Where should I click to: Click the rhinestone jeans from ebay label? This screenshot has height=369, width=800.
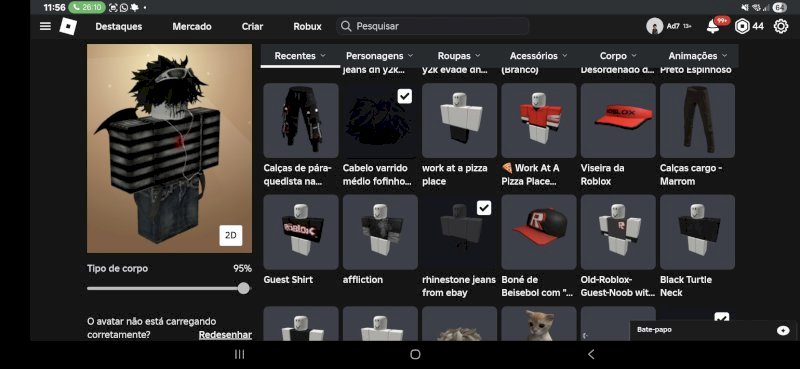[x=459, y=286]
